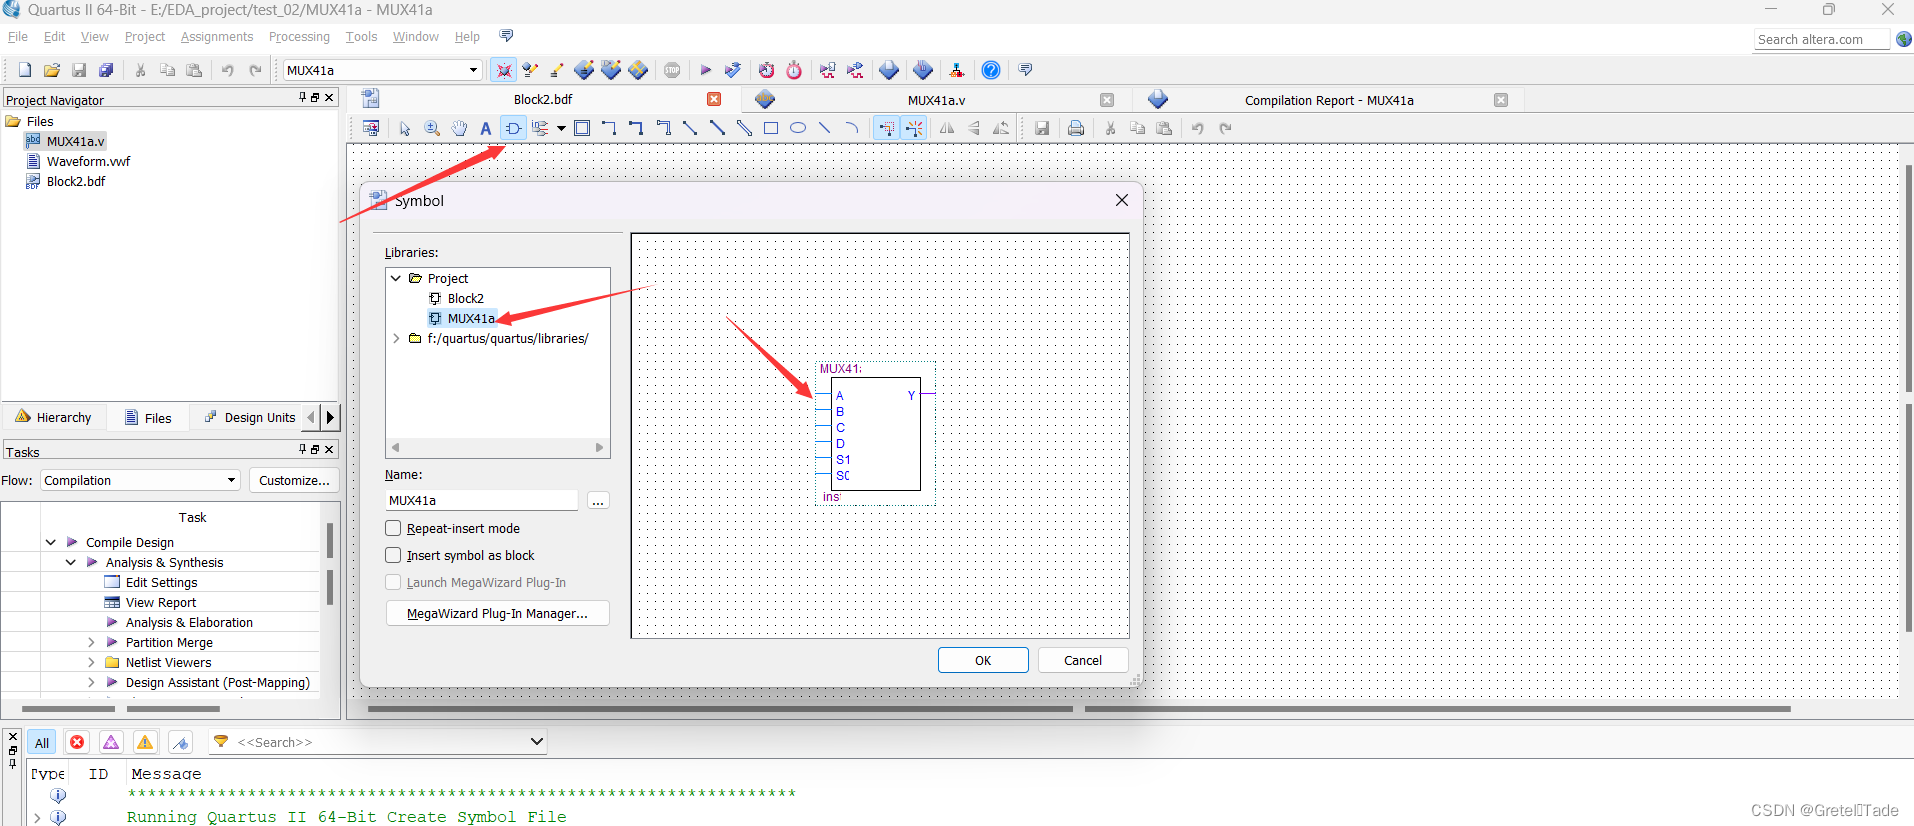Click the Search altera.com field
Screen dimensions: 1914x826
[x=1821, y=39]
